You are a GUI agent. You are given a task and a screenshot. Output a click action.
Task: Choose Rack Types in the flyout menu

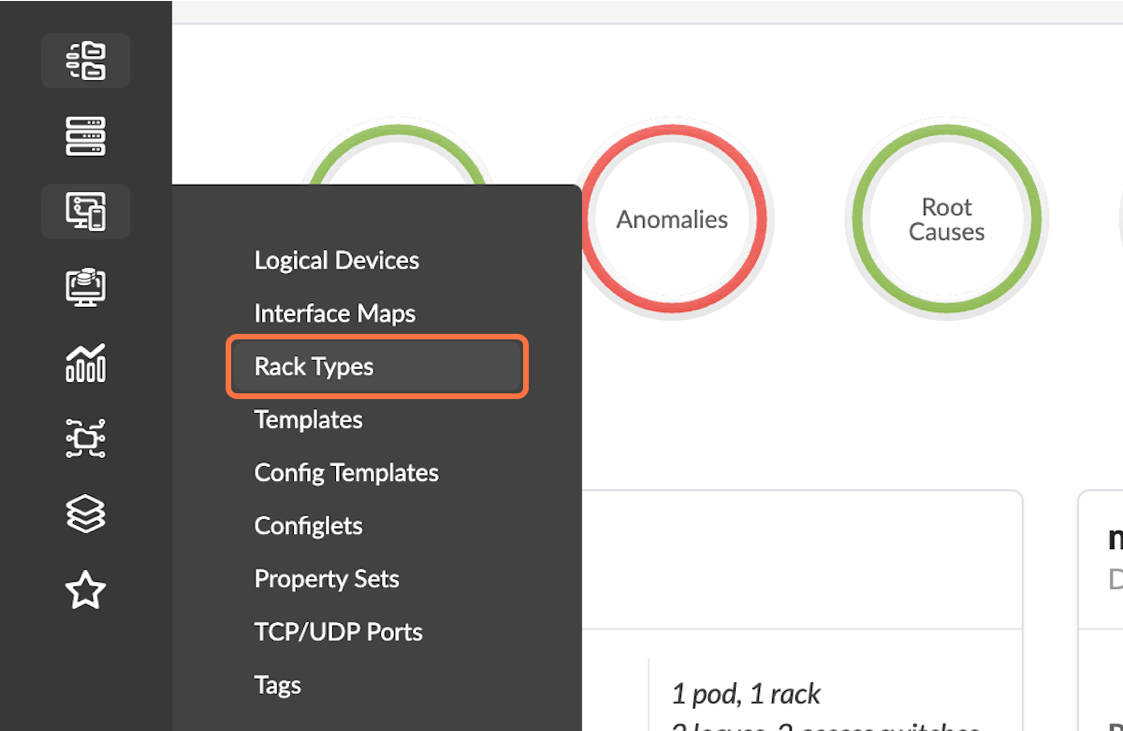pos(314,366)
